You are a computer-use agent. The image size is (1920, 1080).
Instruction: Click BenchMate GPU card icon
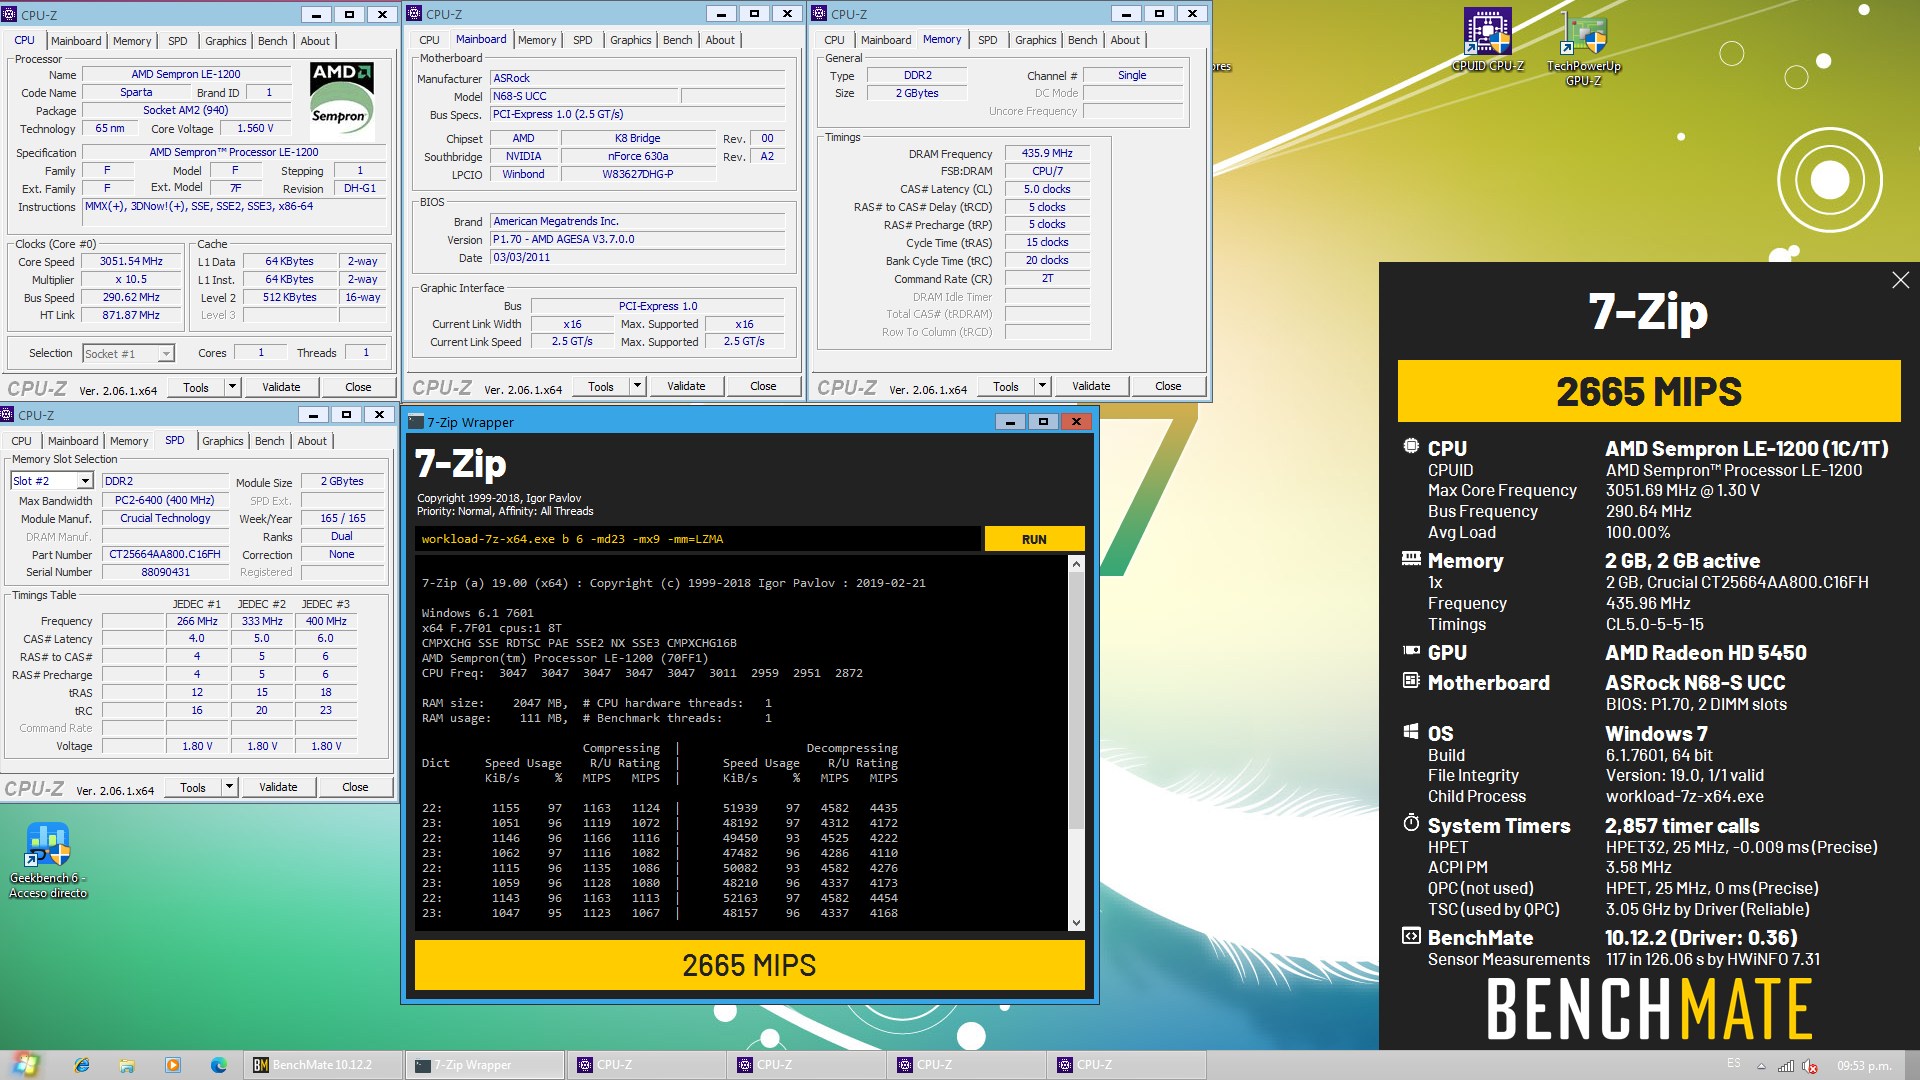(x=1411, y=651)
